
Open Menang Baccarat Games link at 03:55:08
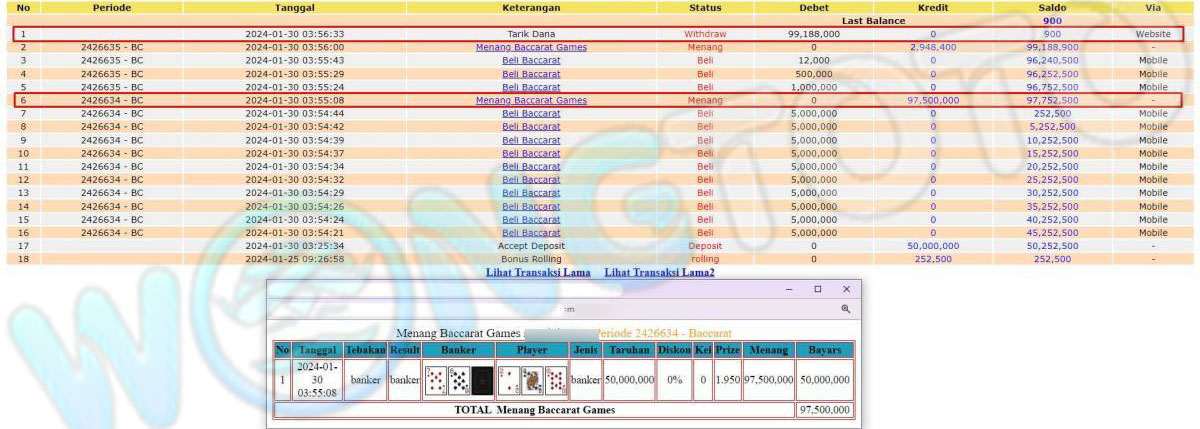pos(531,100)
